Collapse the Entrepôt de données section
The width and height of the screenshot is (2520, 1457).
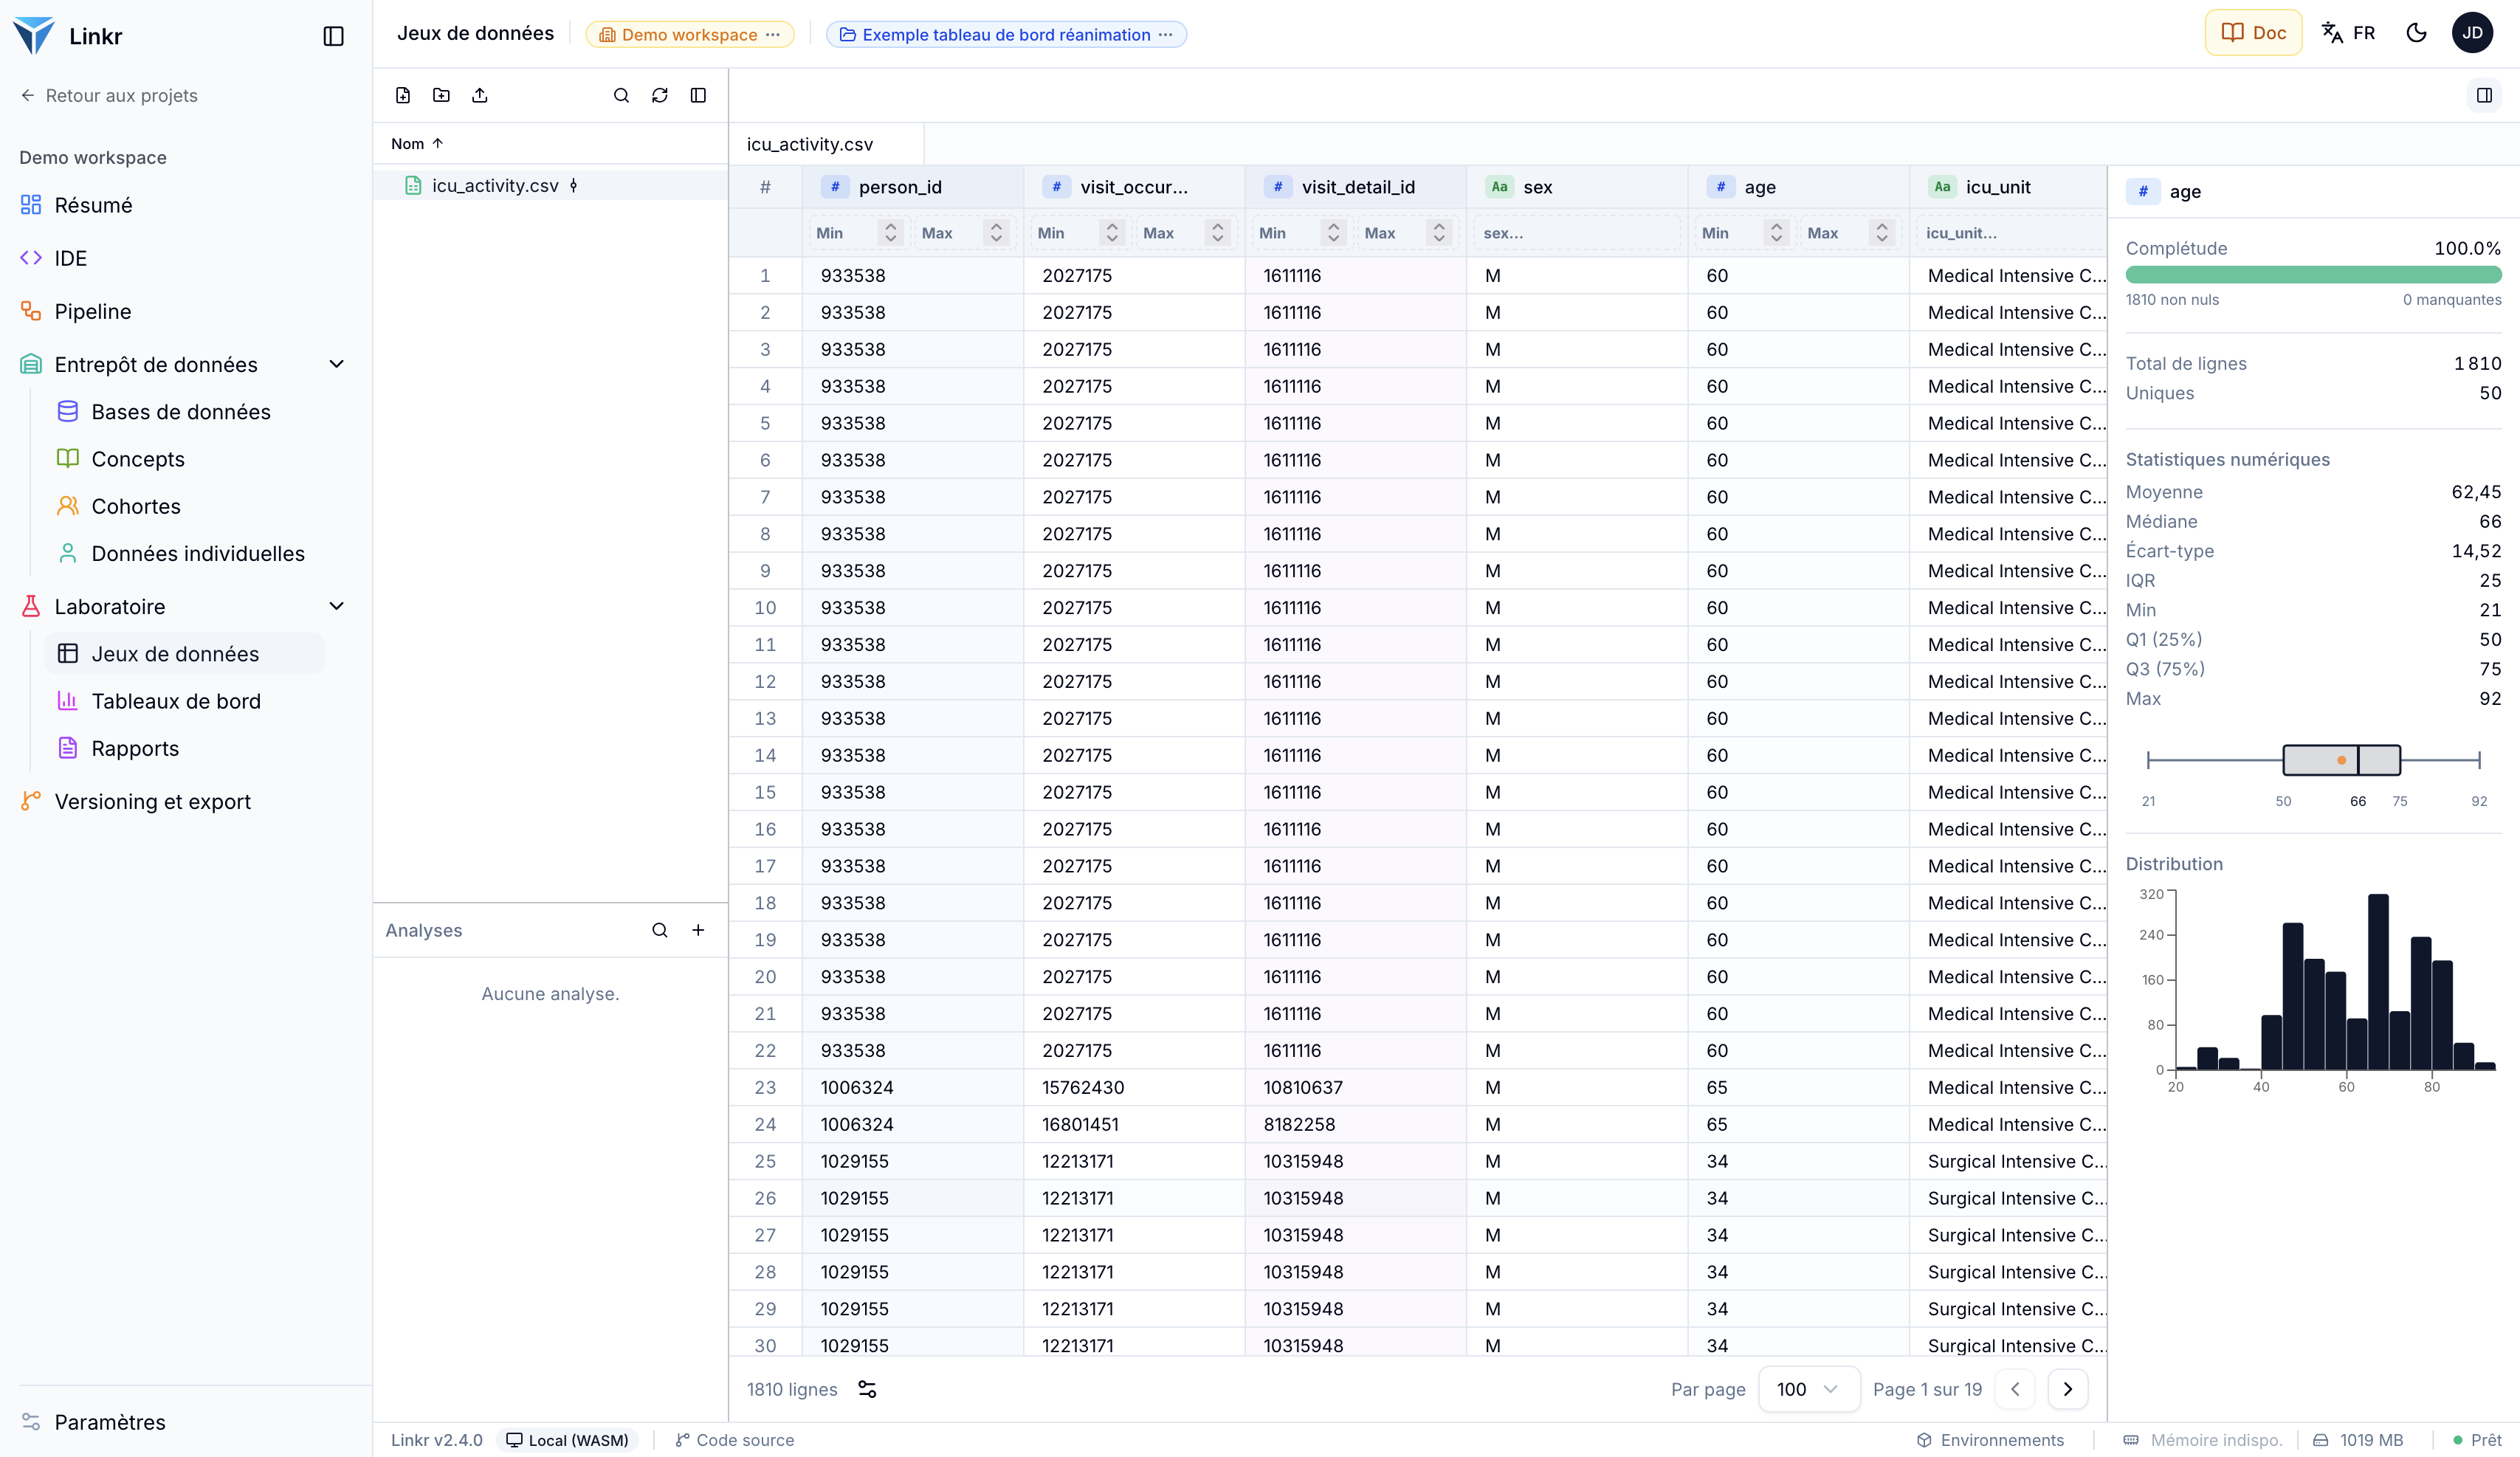(x=337, y=364)
